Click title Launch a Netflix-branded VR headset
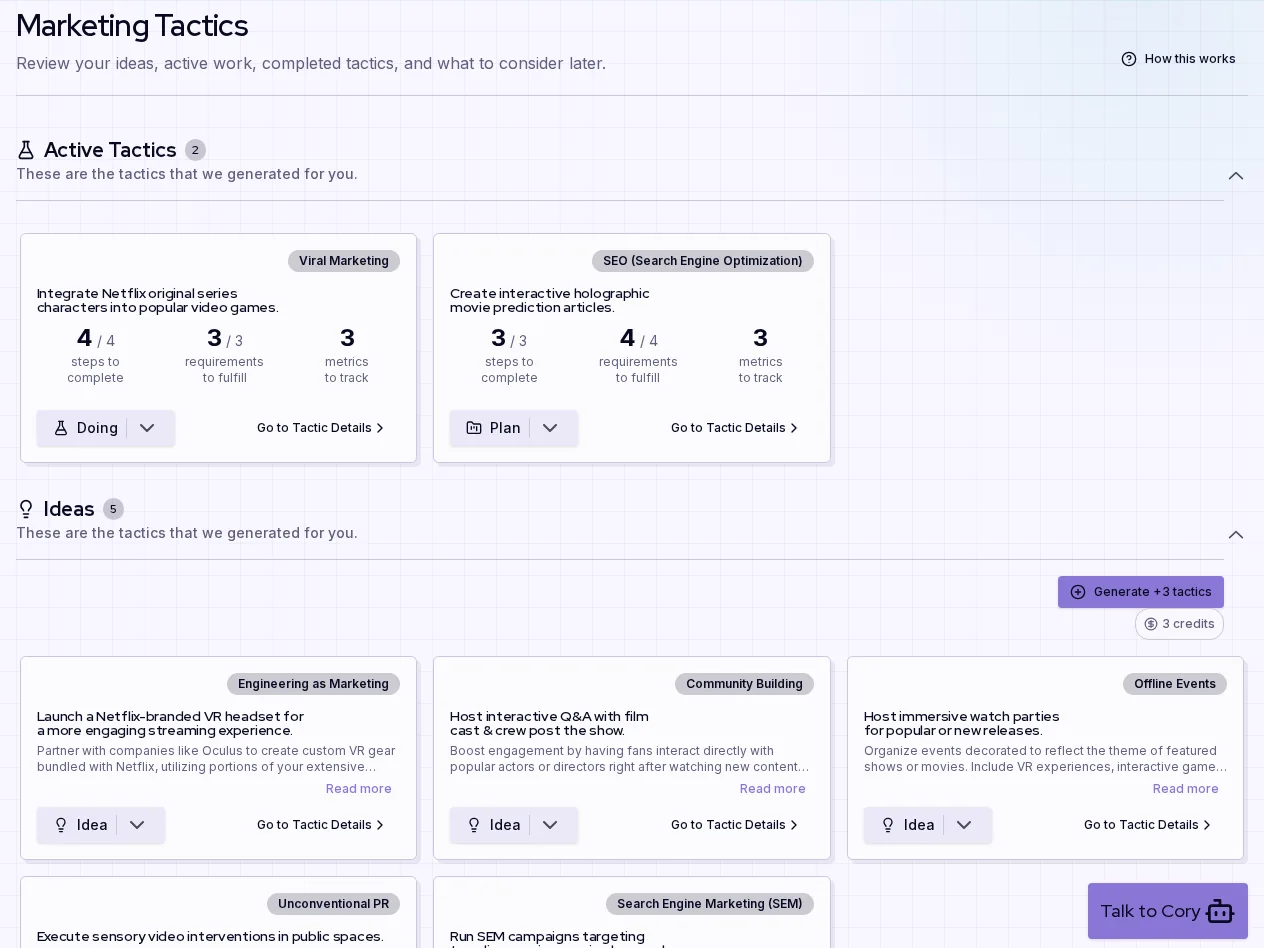1264x948 pixels. [170, 723]
